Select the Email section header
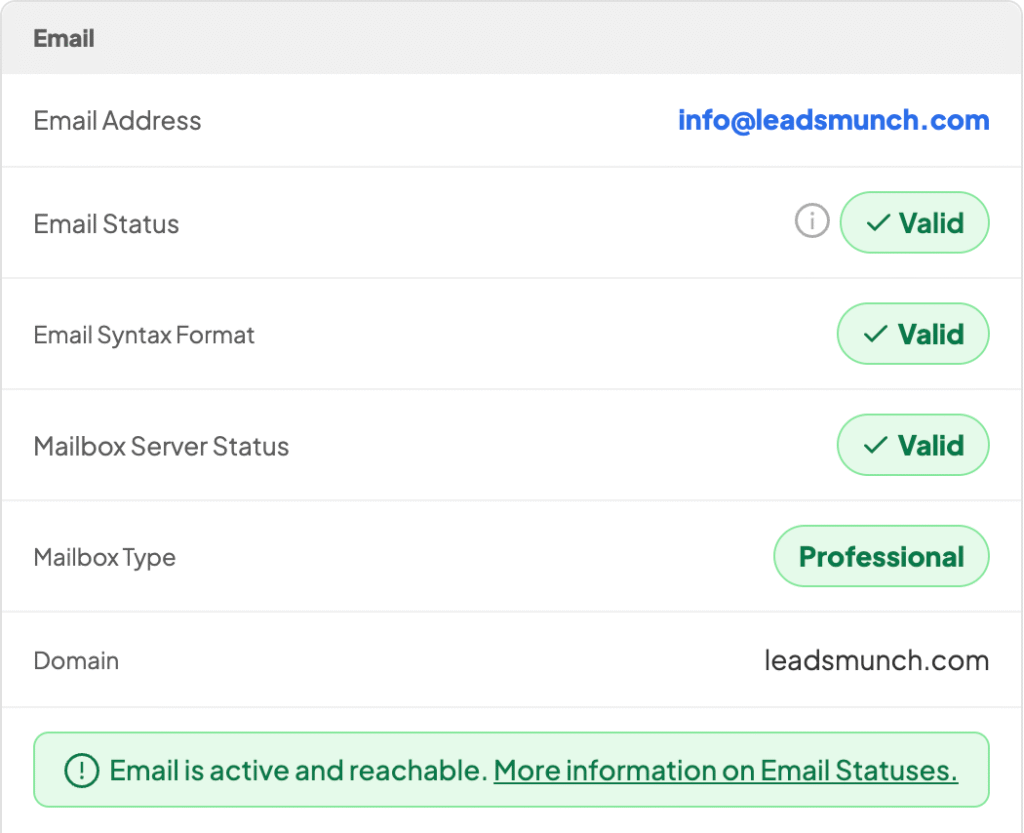Viewport: 1024px width, 833px height. 64,39
